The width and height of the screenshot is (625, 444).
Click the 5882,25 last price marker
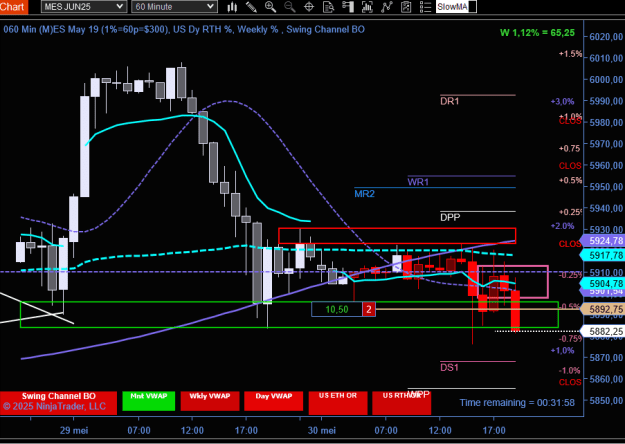[603, 331]
